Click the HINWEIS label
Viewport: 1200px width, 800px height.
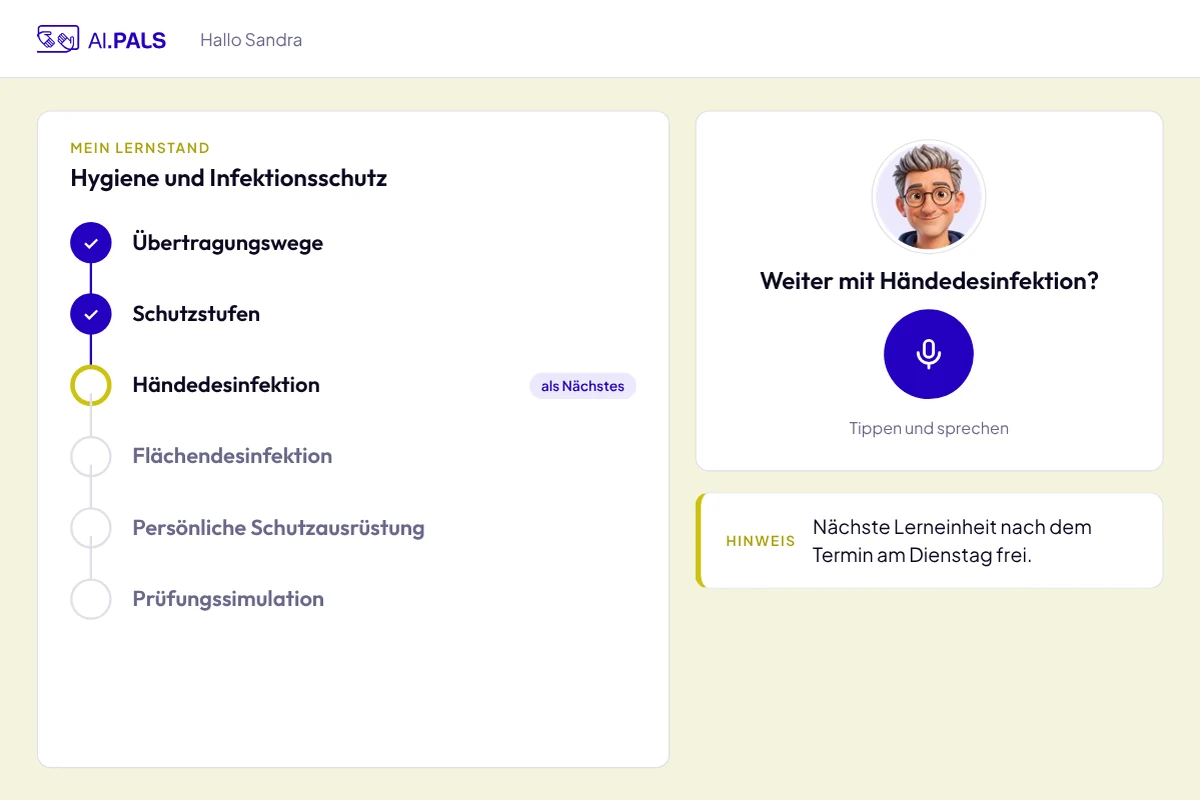pyautogui.click(x=760, y=541)
